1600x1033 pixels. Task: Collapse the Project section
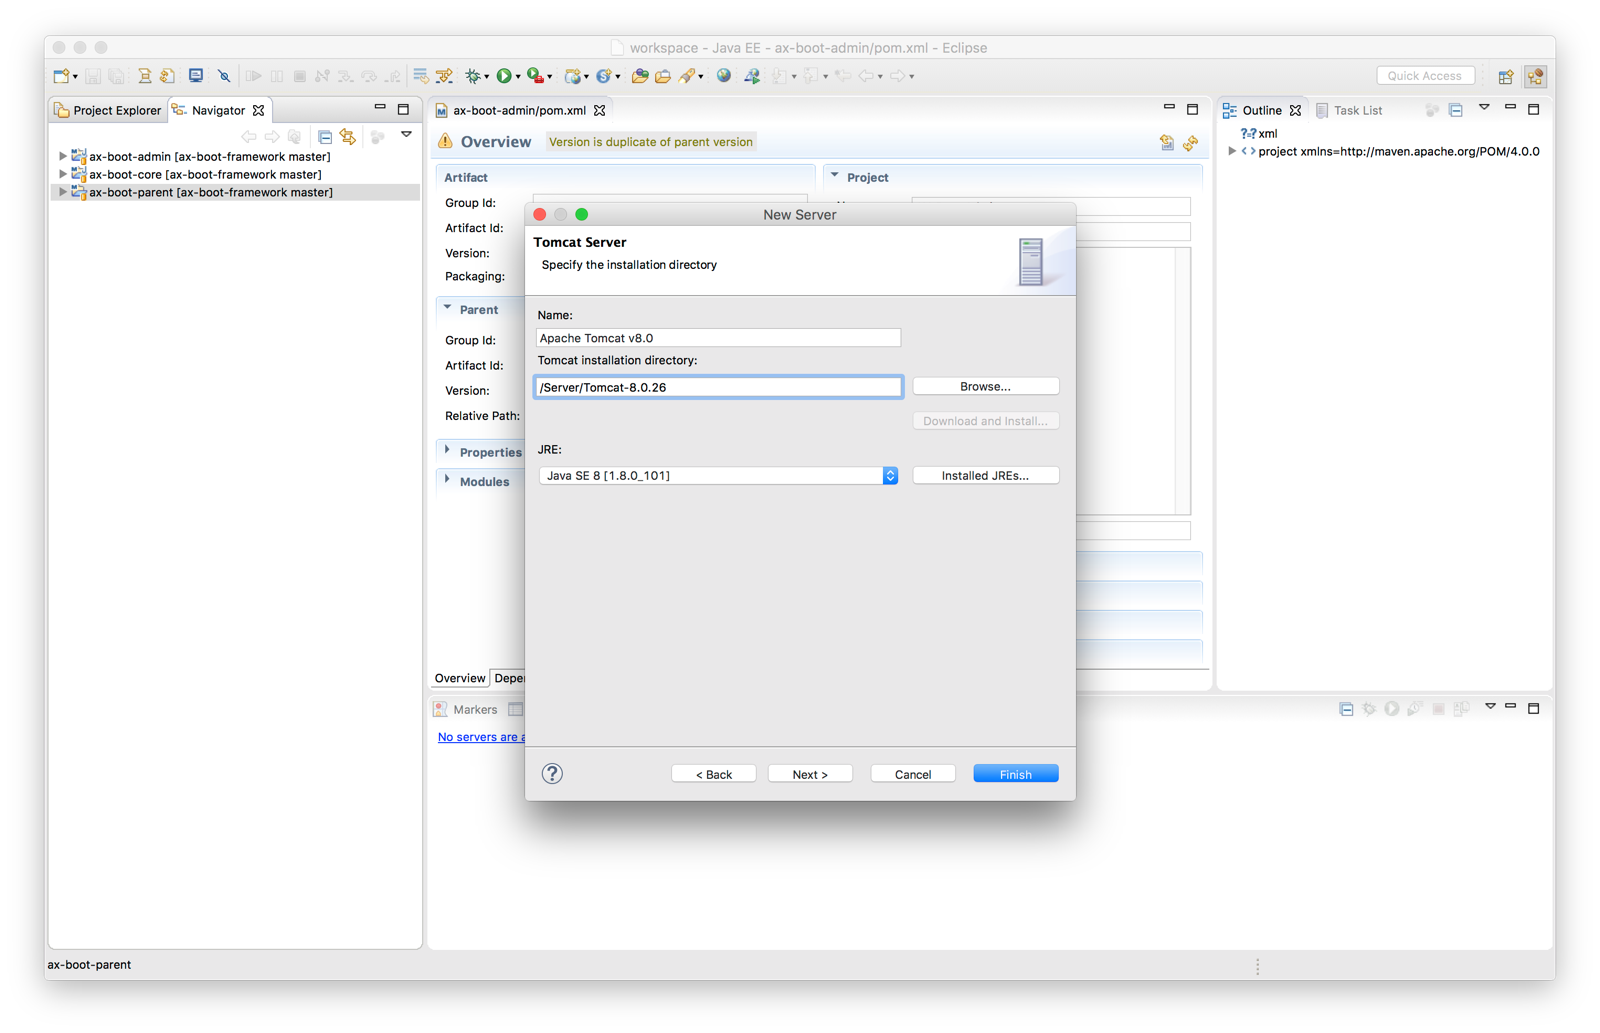(835, 176)
